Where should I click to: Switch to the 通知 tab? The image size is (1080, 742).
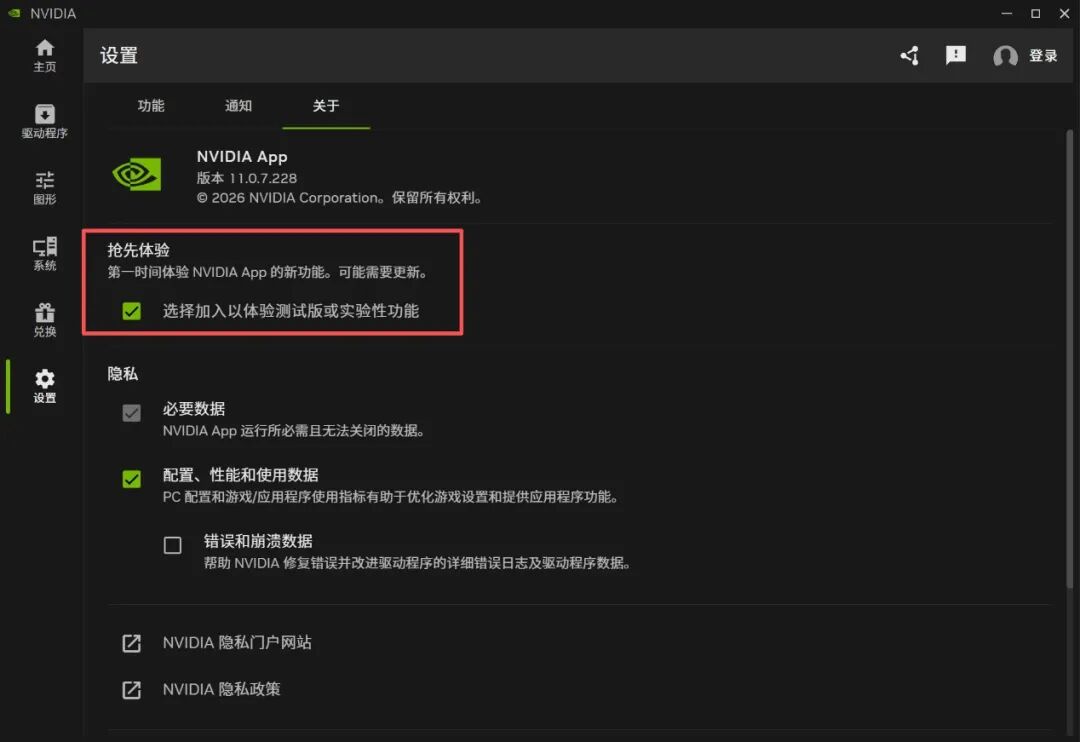pyautogui.click(x=238, y=105)
